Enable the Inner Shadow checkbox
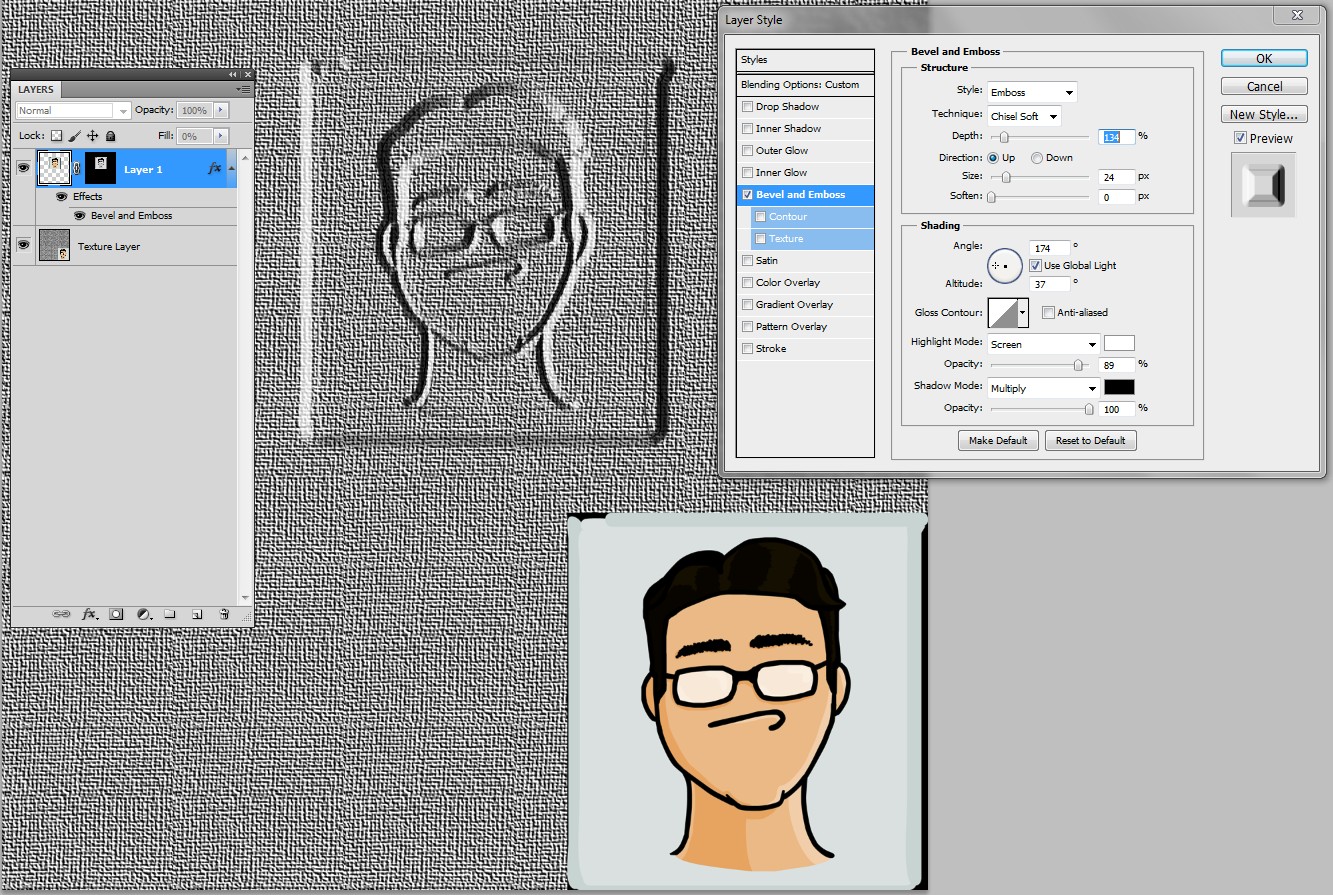 [x=747, y=129]
